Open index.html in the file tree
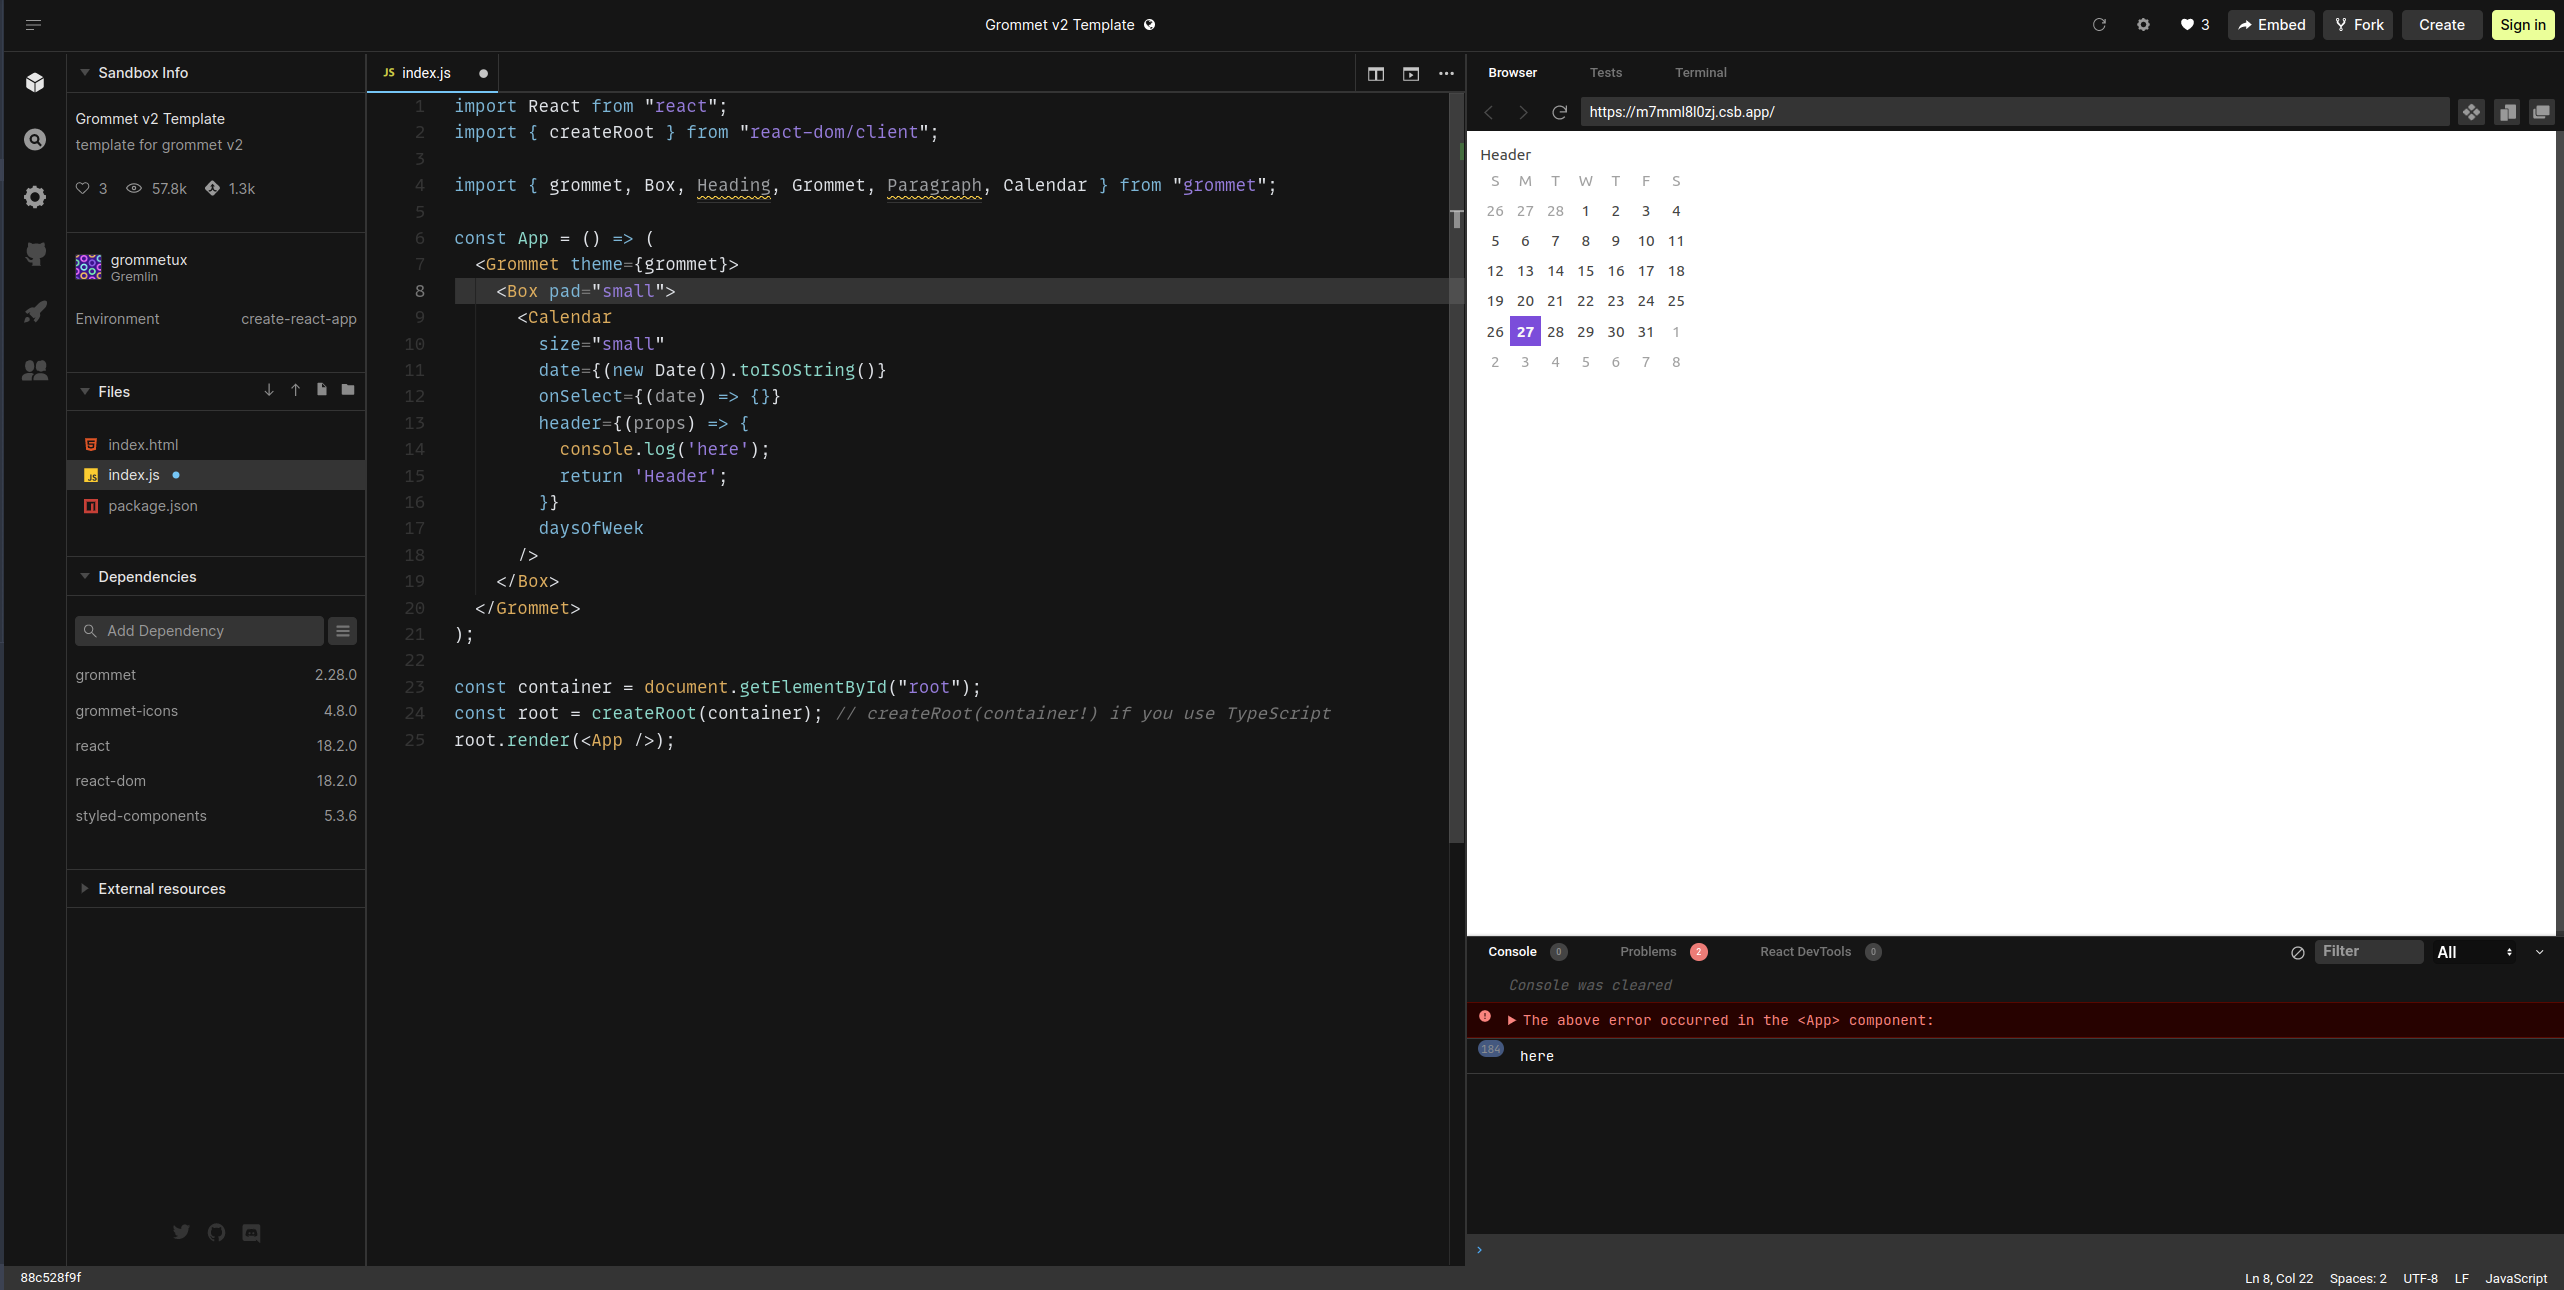The height and width of the screenshot is (1290, 2564). point(216,445)
